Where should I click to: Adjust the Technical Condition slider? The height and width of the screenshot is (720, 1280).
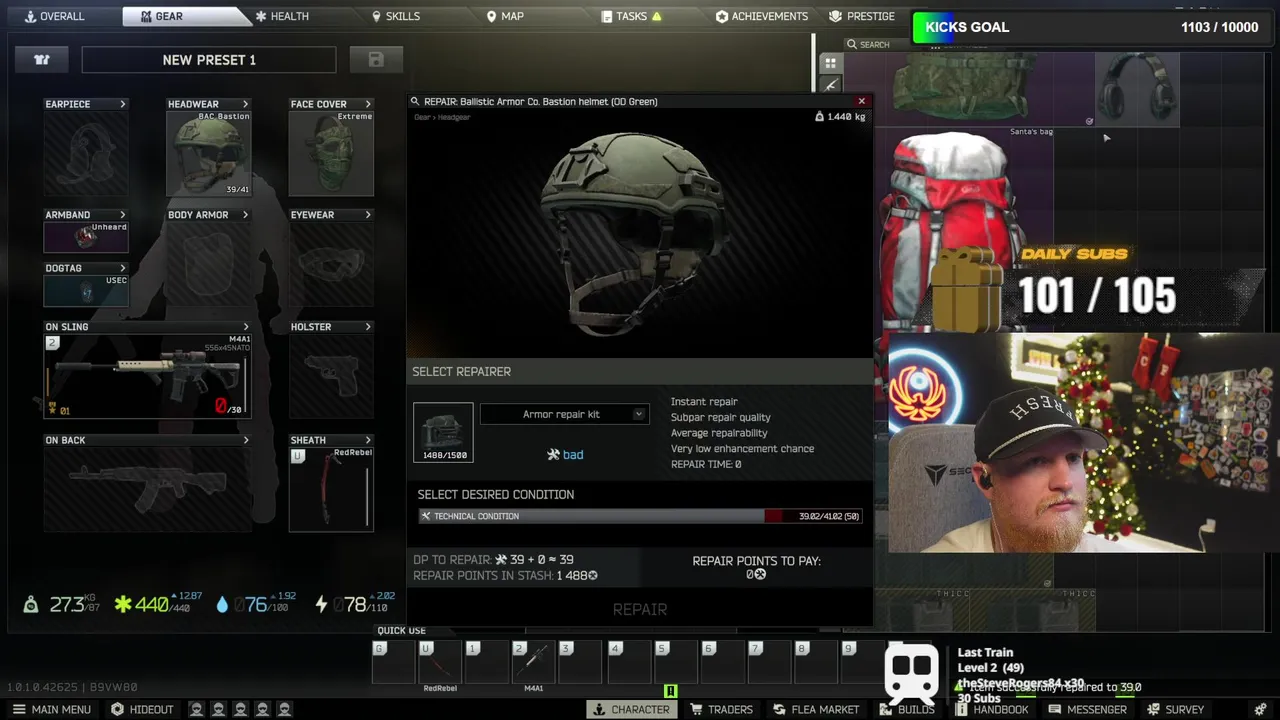pyautogui.click(x=640, y=516)
